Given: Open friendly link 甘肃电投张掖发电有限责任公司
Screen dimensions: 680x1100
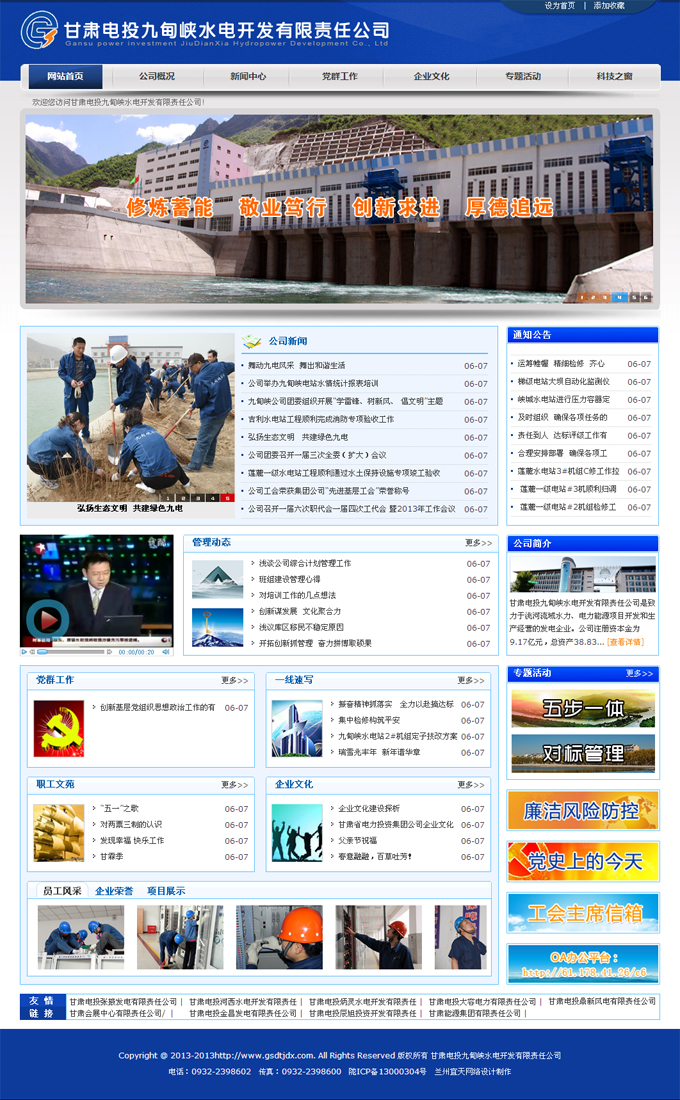Looking at the screenshot, I should click(x=123, y=1002).
